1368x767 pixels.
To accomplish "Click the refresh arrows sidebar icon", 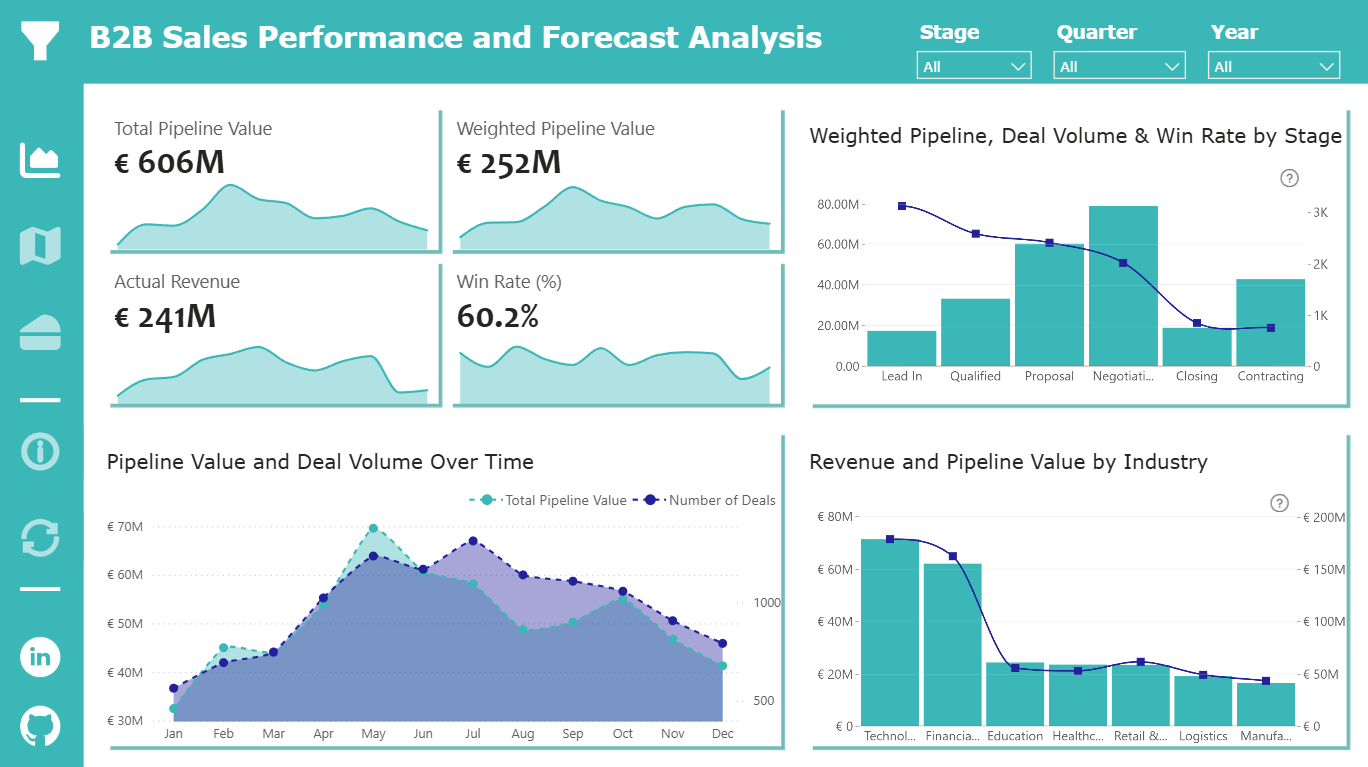I will (x=41, y=537).
